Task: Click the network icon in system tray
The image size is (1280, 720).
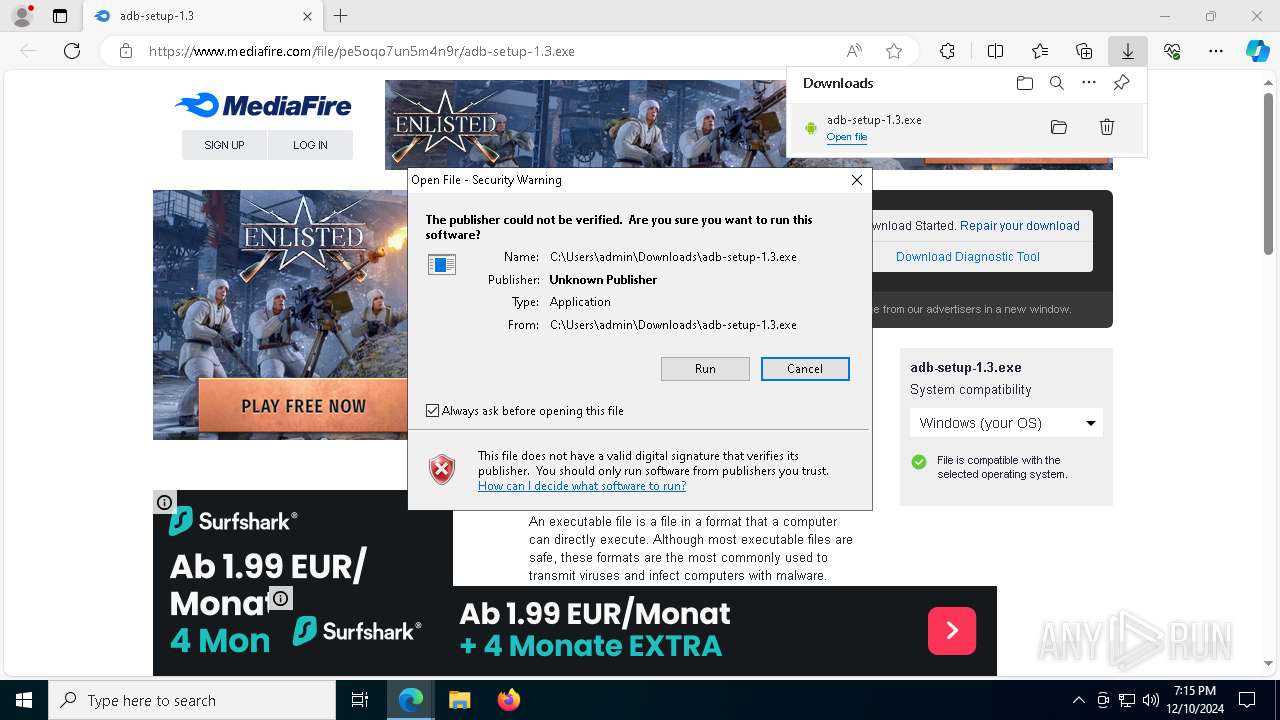Action: 1127,700
